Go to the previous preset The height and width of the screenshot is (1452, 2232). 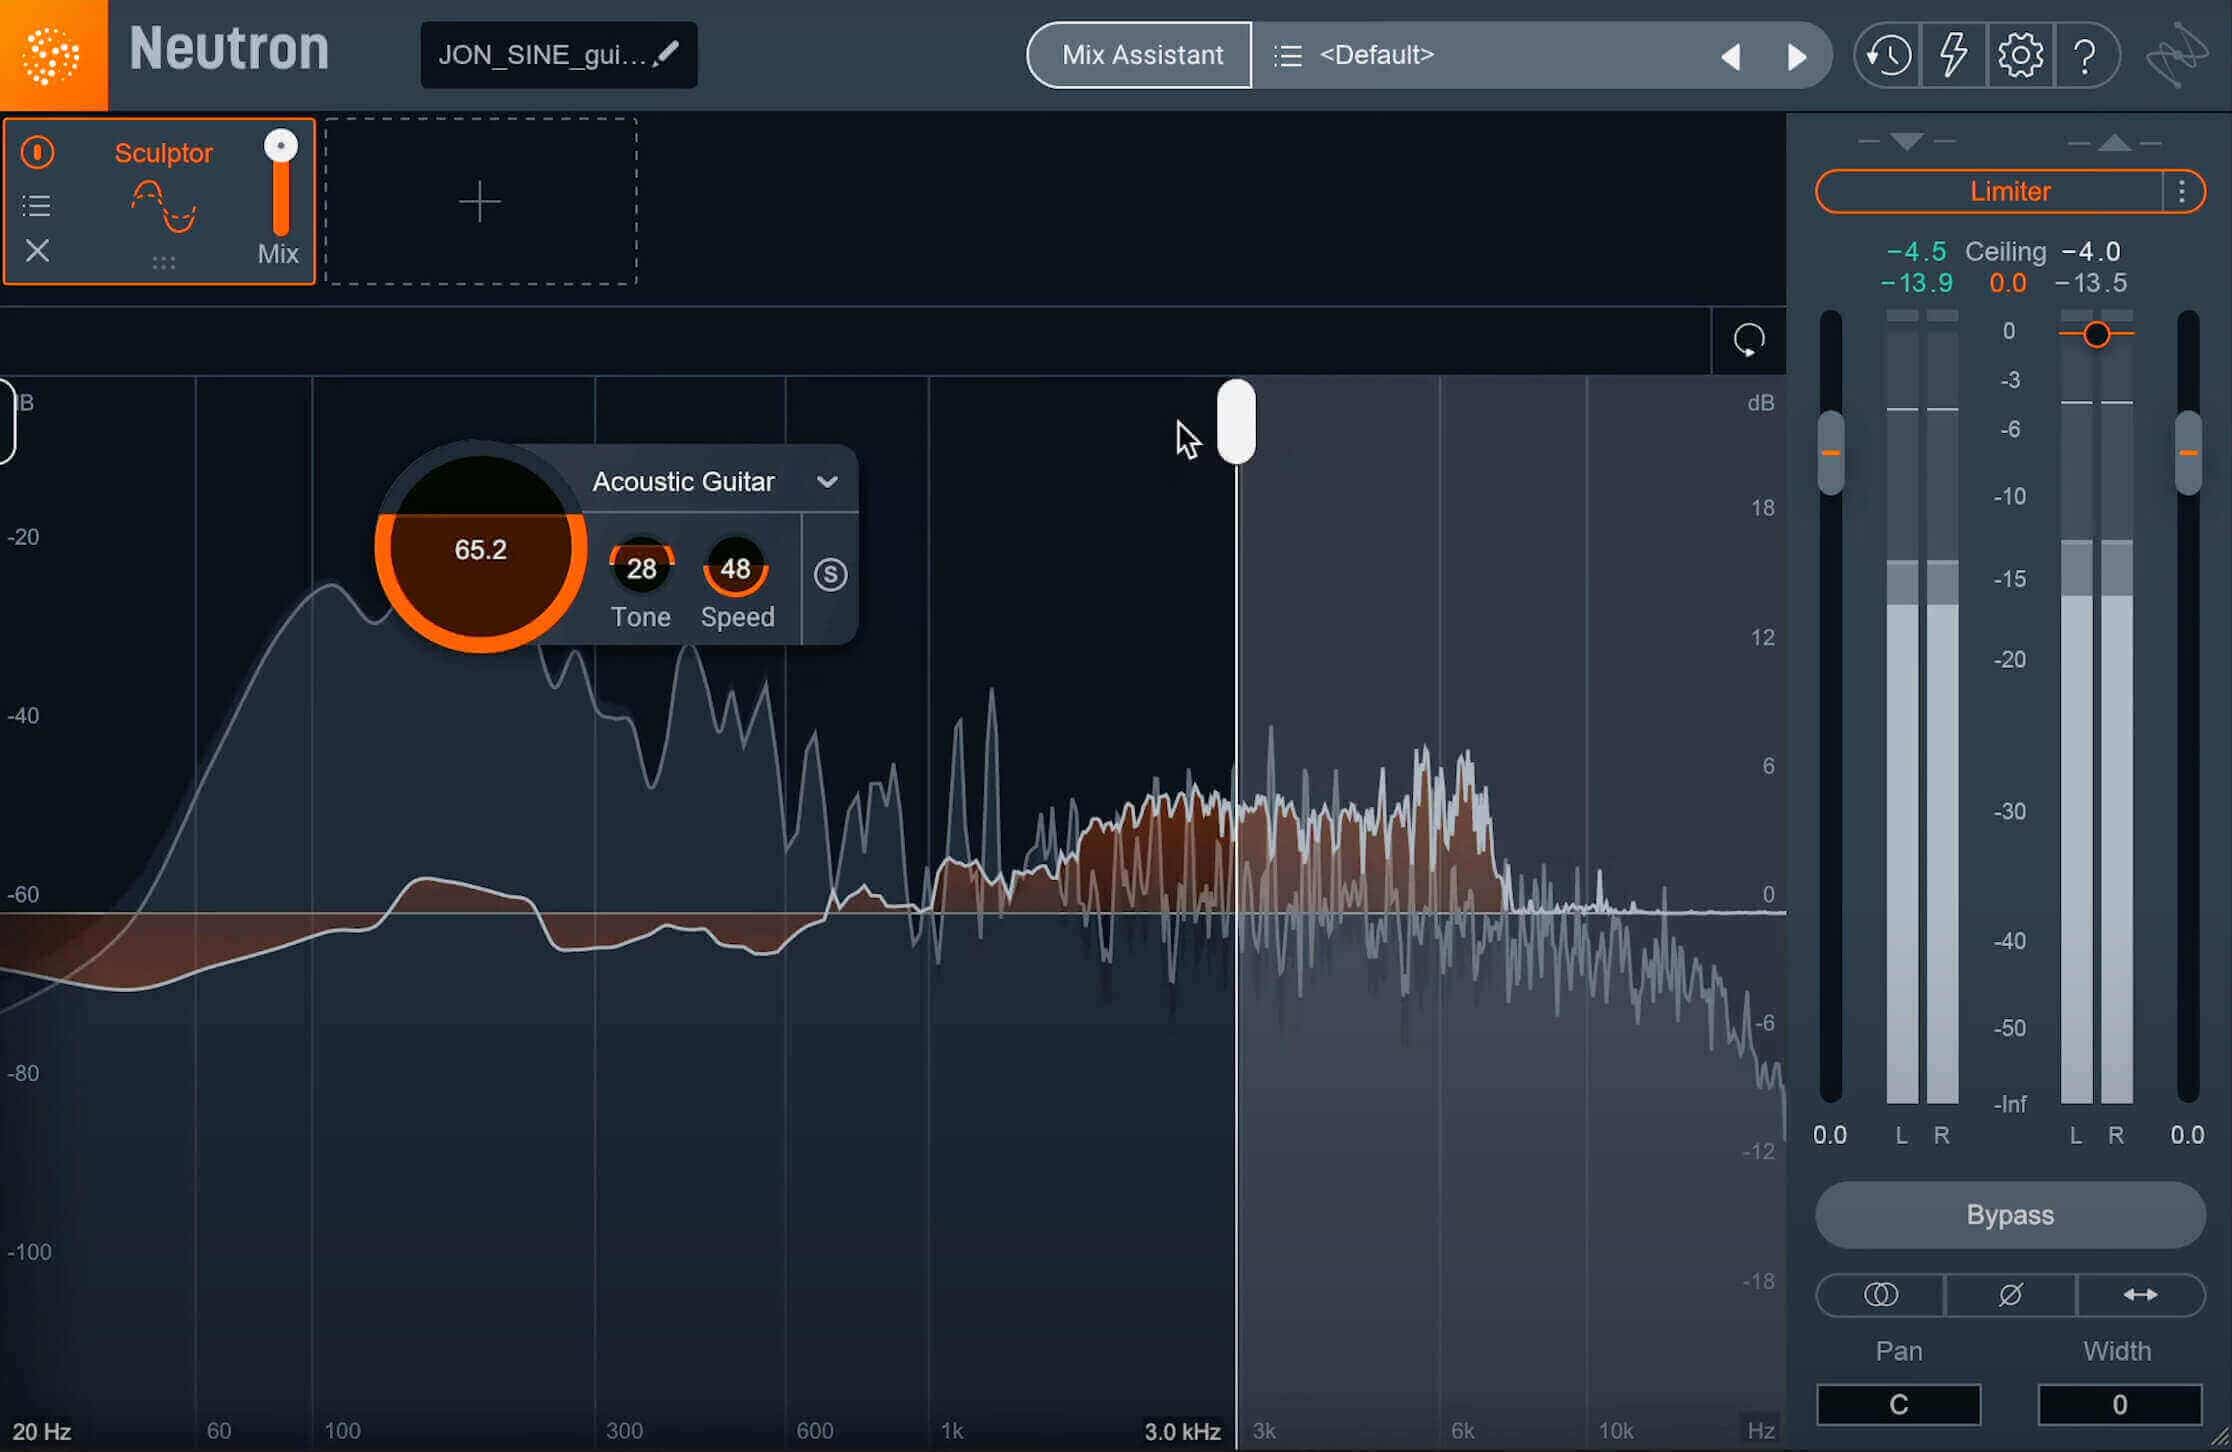pos(1731,57)
